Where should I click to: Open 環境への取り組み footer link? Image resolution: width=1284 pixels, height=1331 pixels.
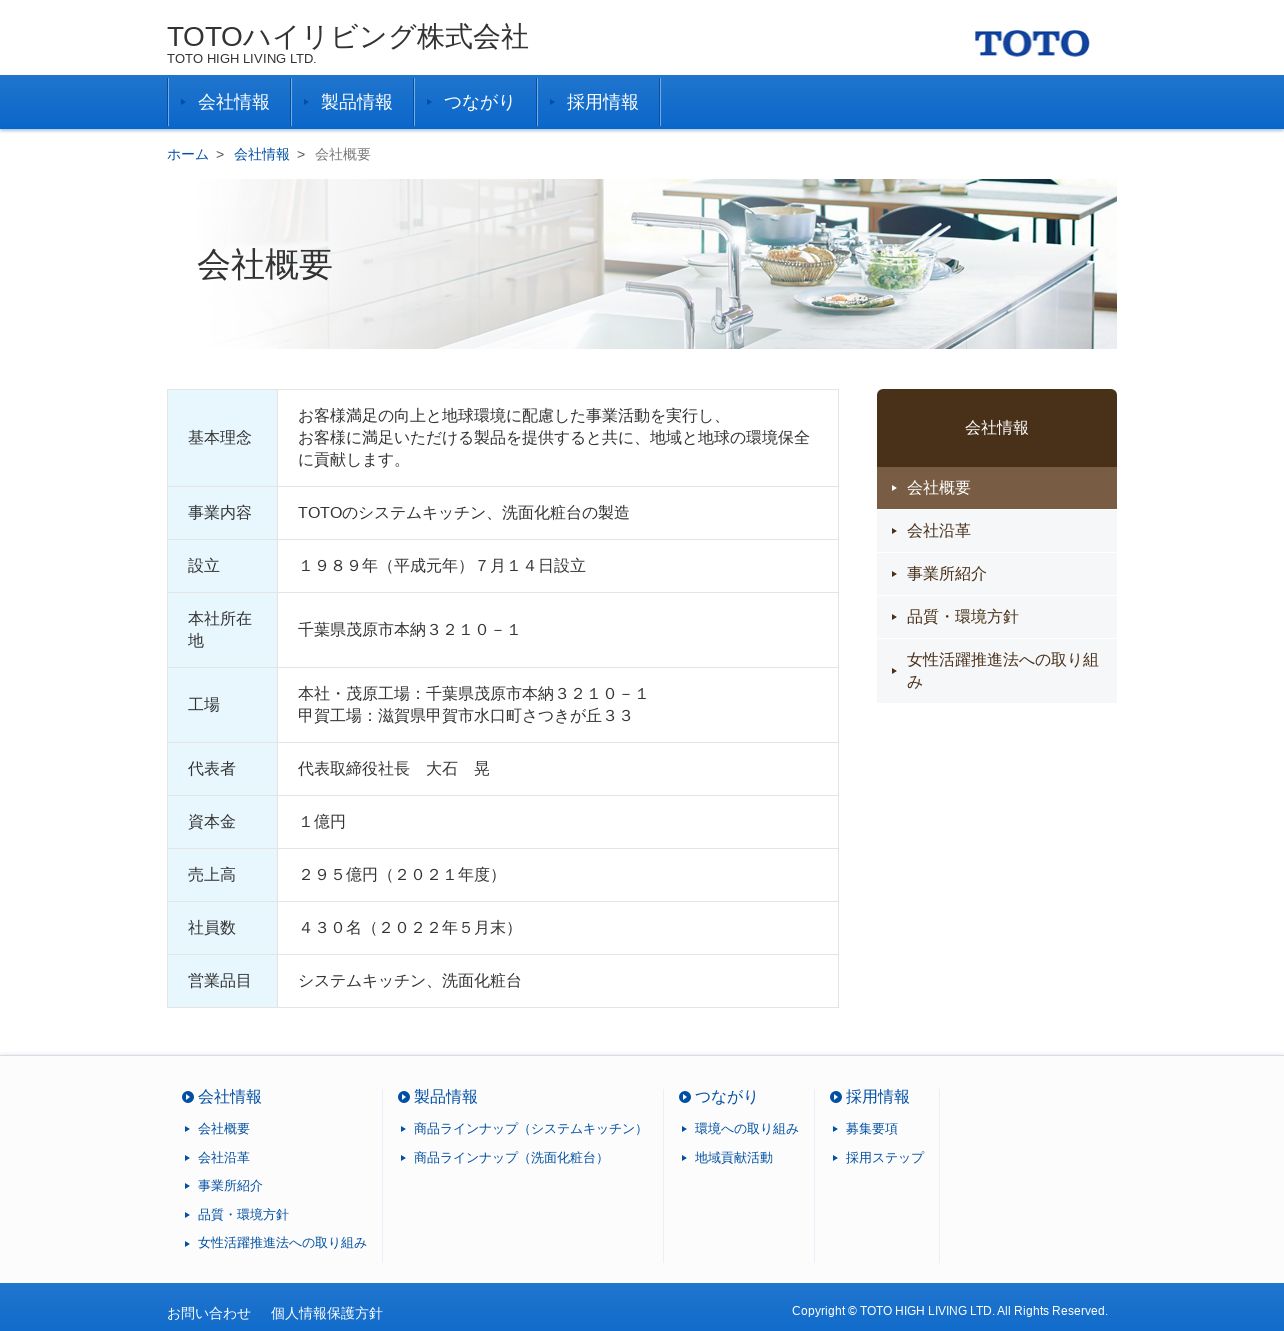tap(747, 1129)
